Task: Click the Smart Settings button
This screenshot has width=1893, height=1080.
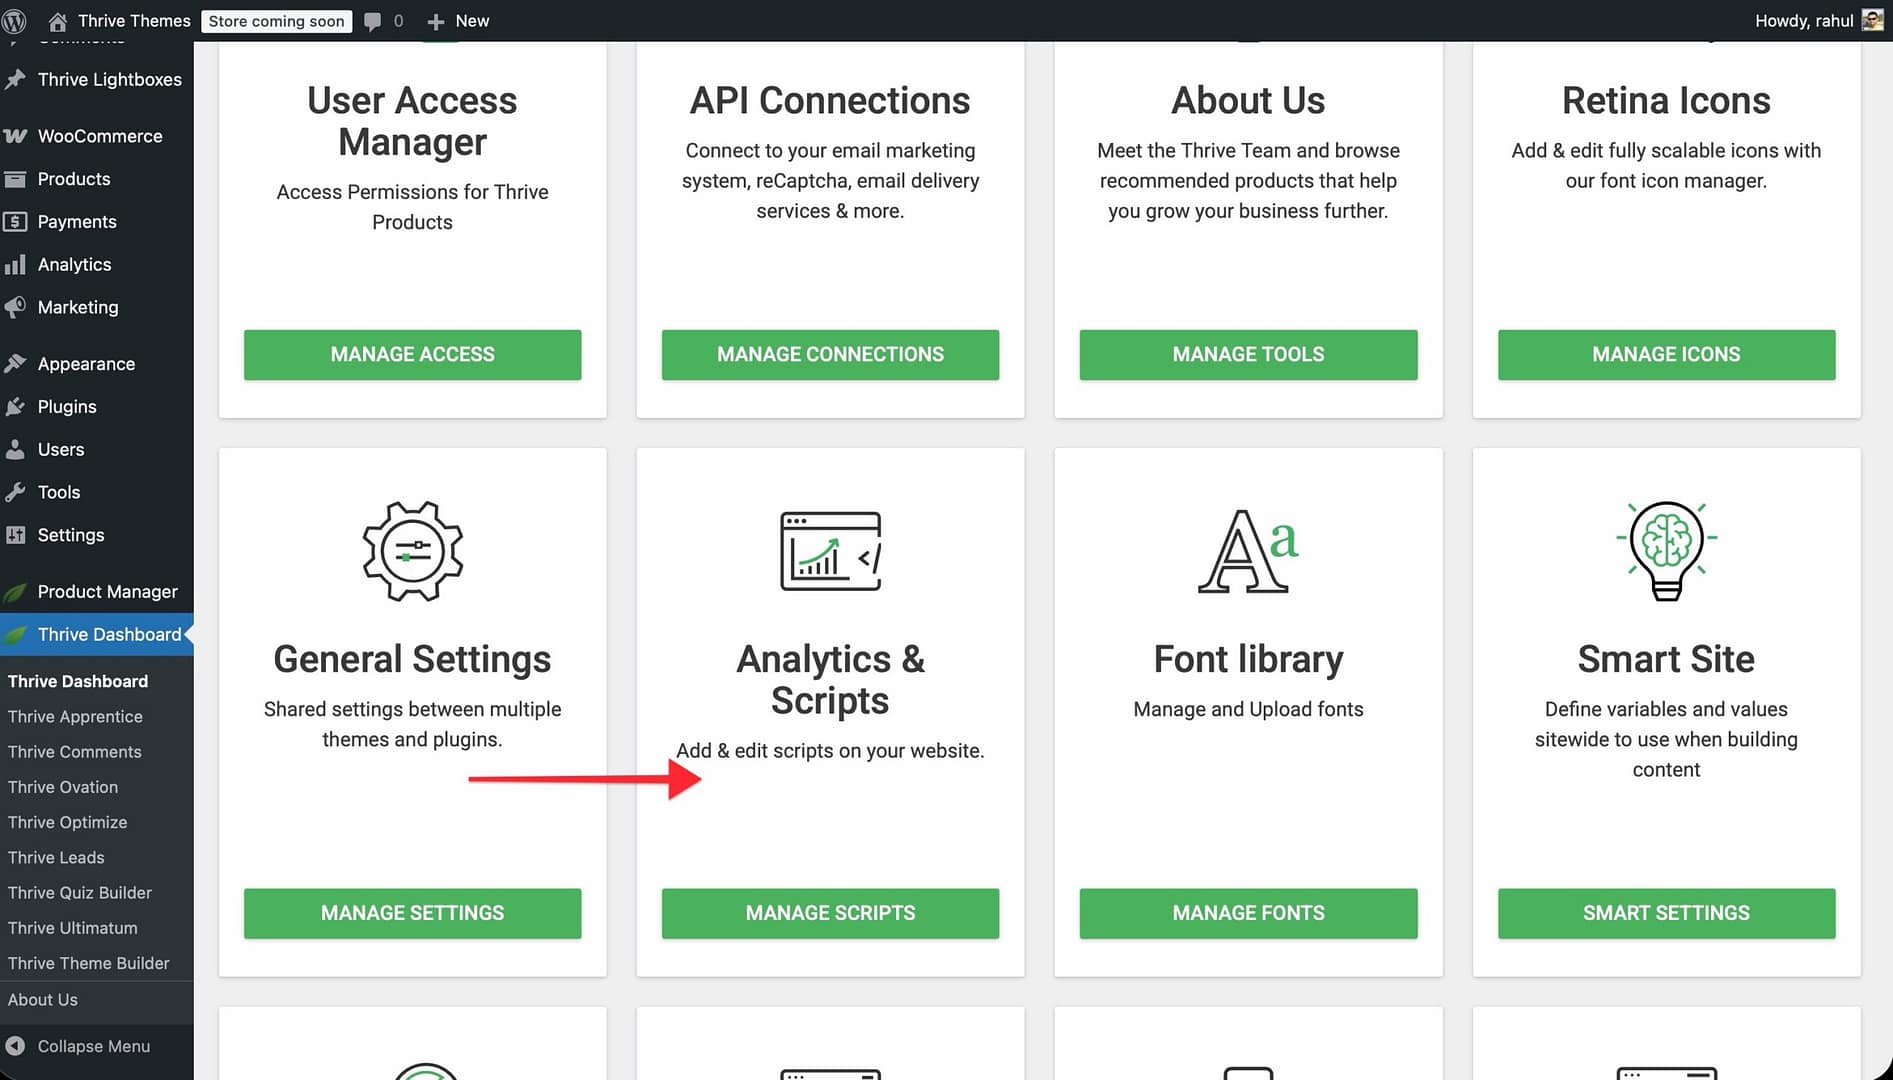Action: pos(1666,913)
